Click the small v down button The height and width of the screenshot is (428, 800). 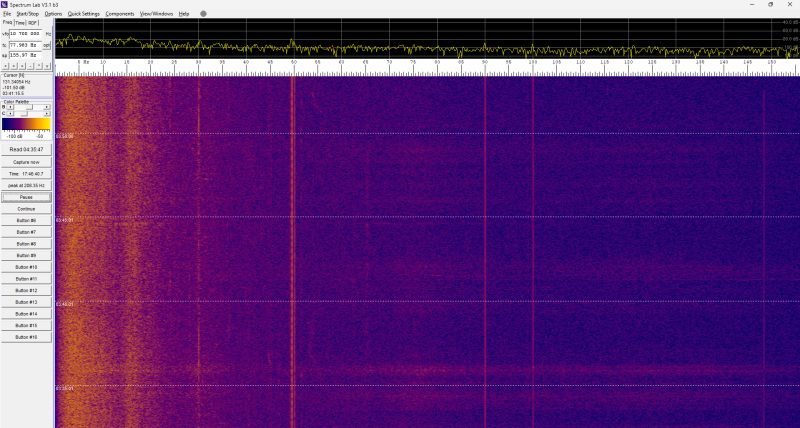click(x=47, y=66)
